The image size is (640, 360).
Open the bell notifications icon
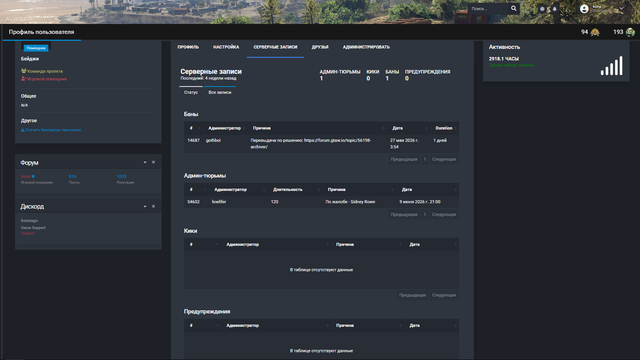pos(554,9)
